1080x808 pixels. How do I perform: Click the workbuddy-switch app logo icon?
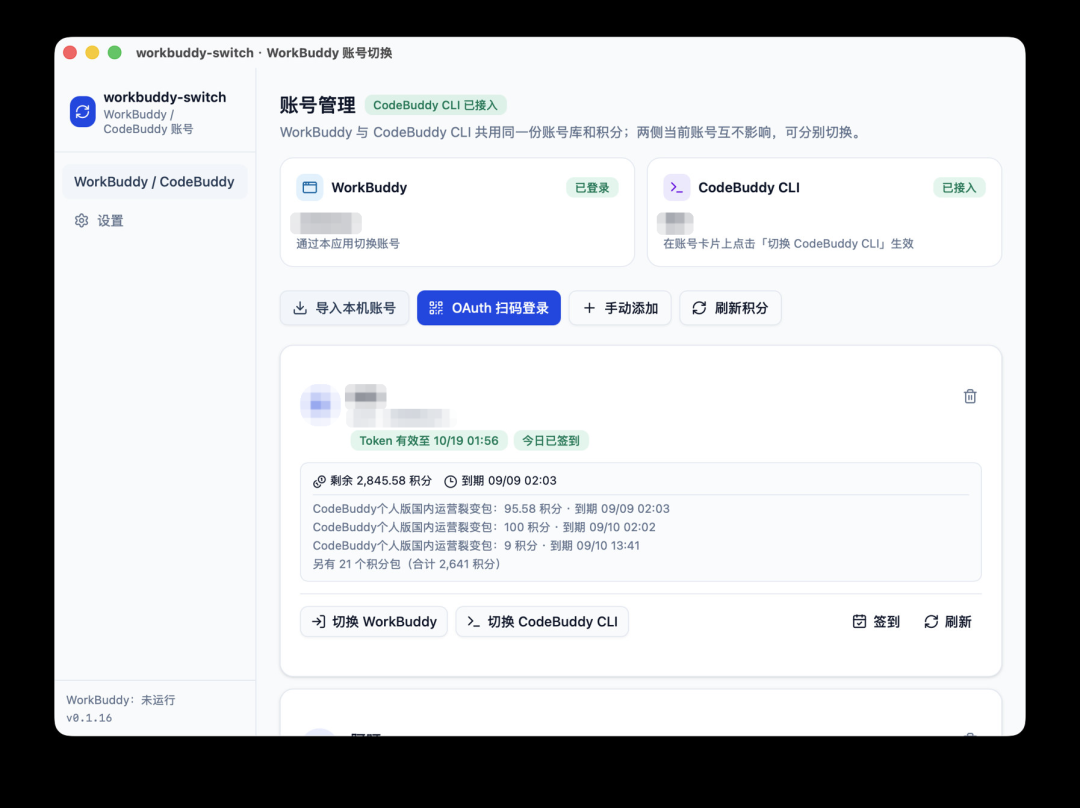83,112
